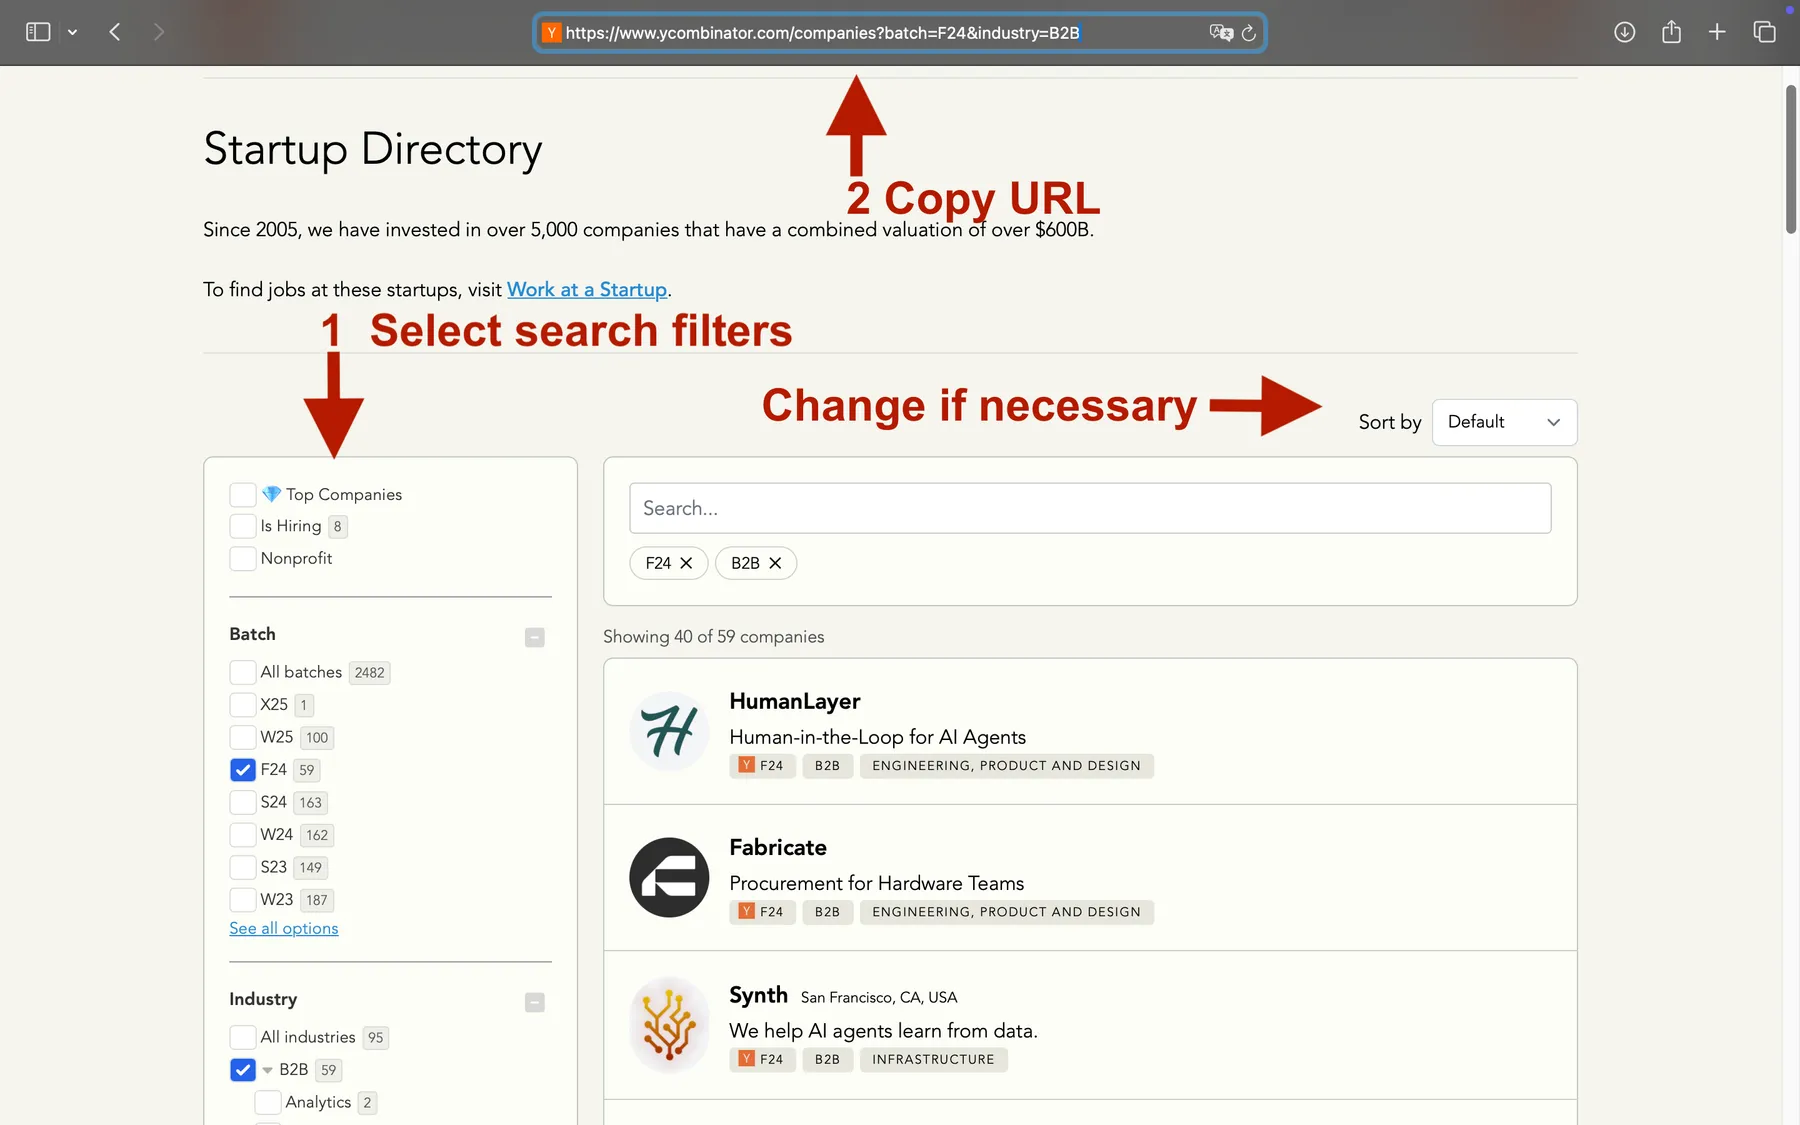Check the X25 batch
The image size is (1800, 1125).
point(242,704)
